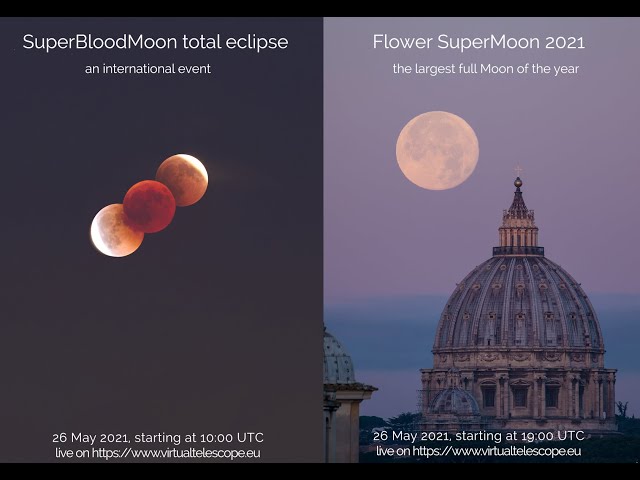Click the "SuperBloodMoon total eclipse" title
Screen dimensions: 640x480
(155, 42)
